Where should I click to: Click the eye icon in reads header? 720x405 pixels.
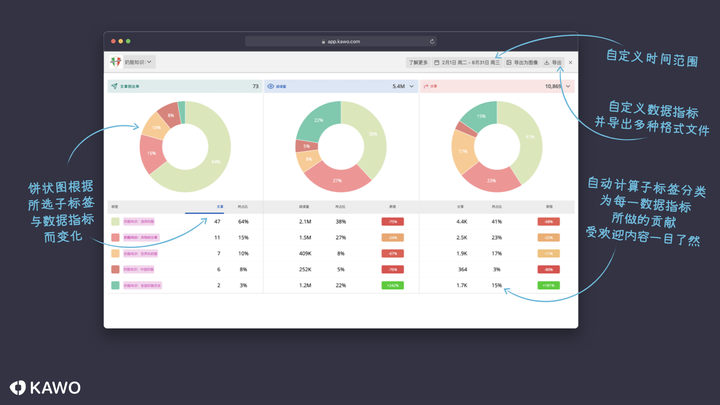pos(270,86)
